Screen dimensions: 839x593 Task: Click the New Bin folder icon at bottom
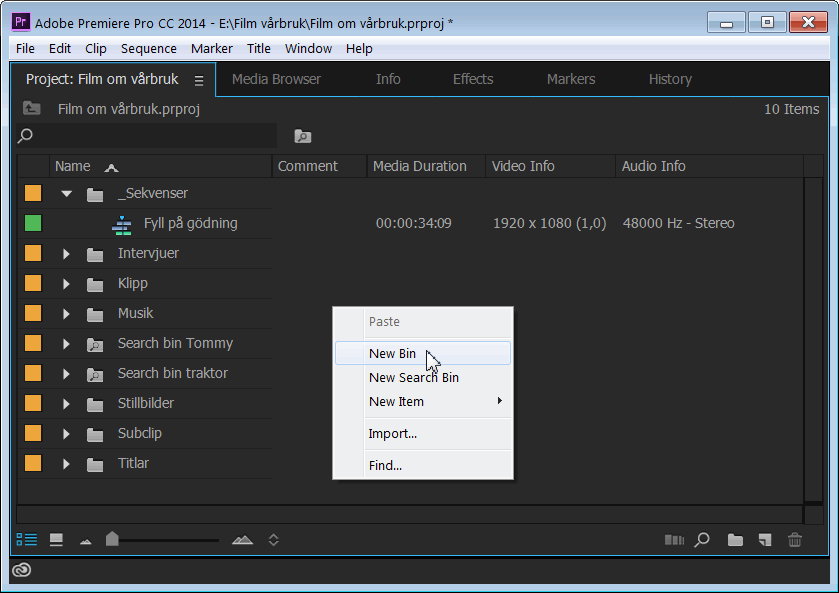point(735,540)
